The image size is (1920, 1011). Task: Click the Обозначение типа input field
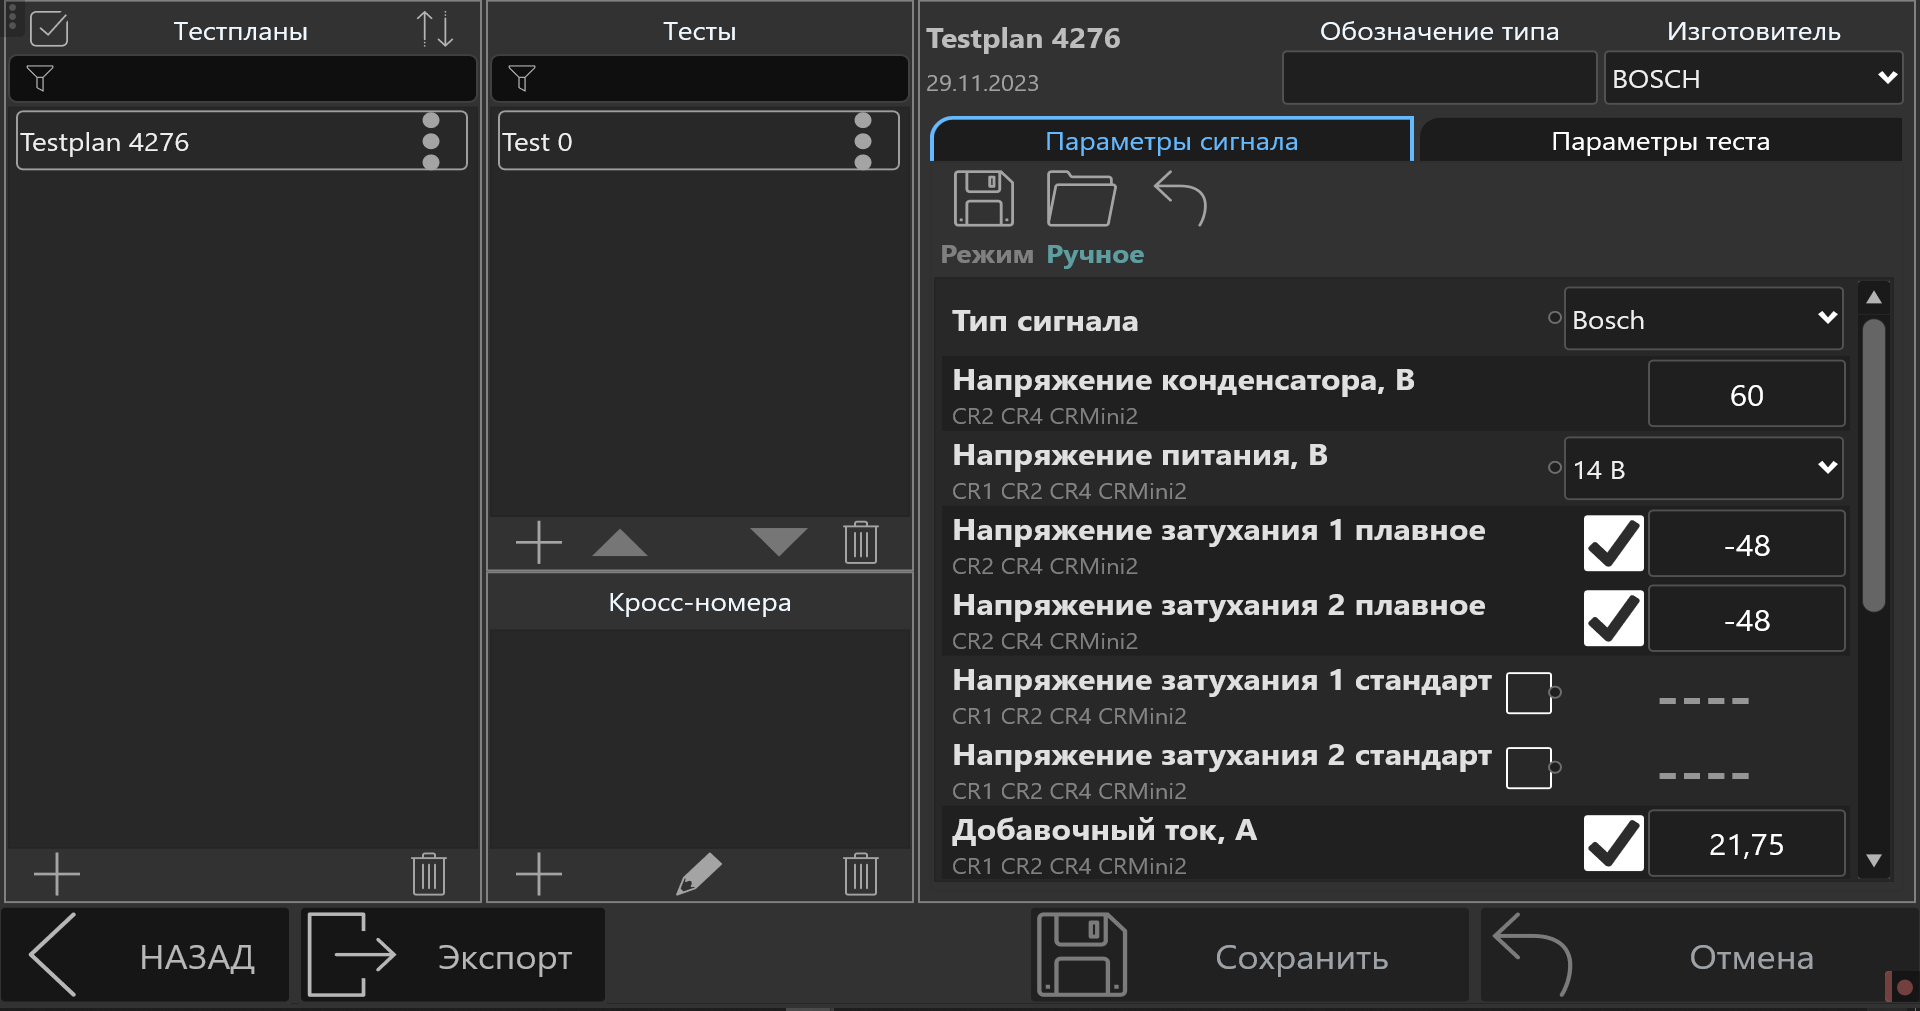coord(1440,78)
